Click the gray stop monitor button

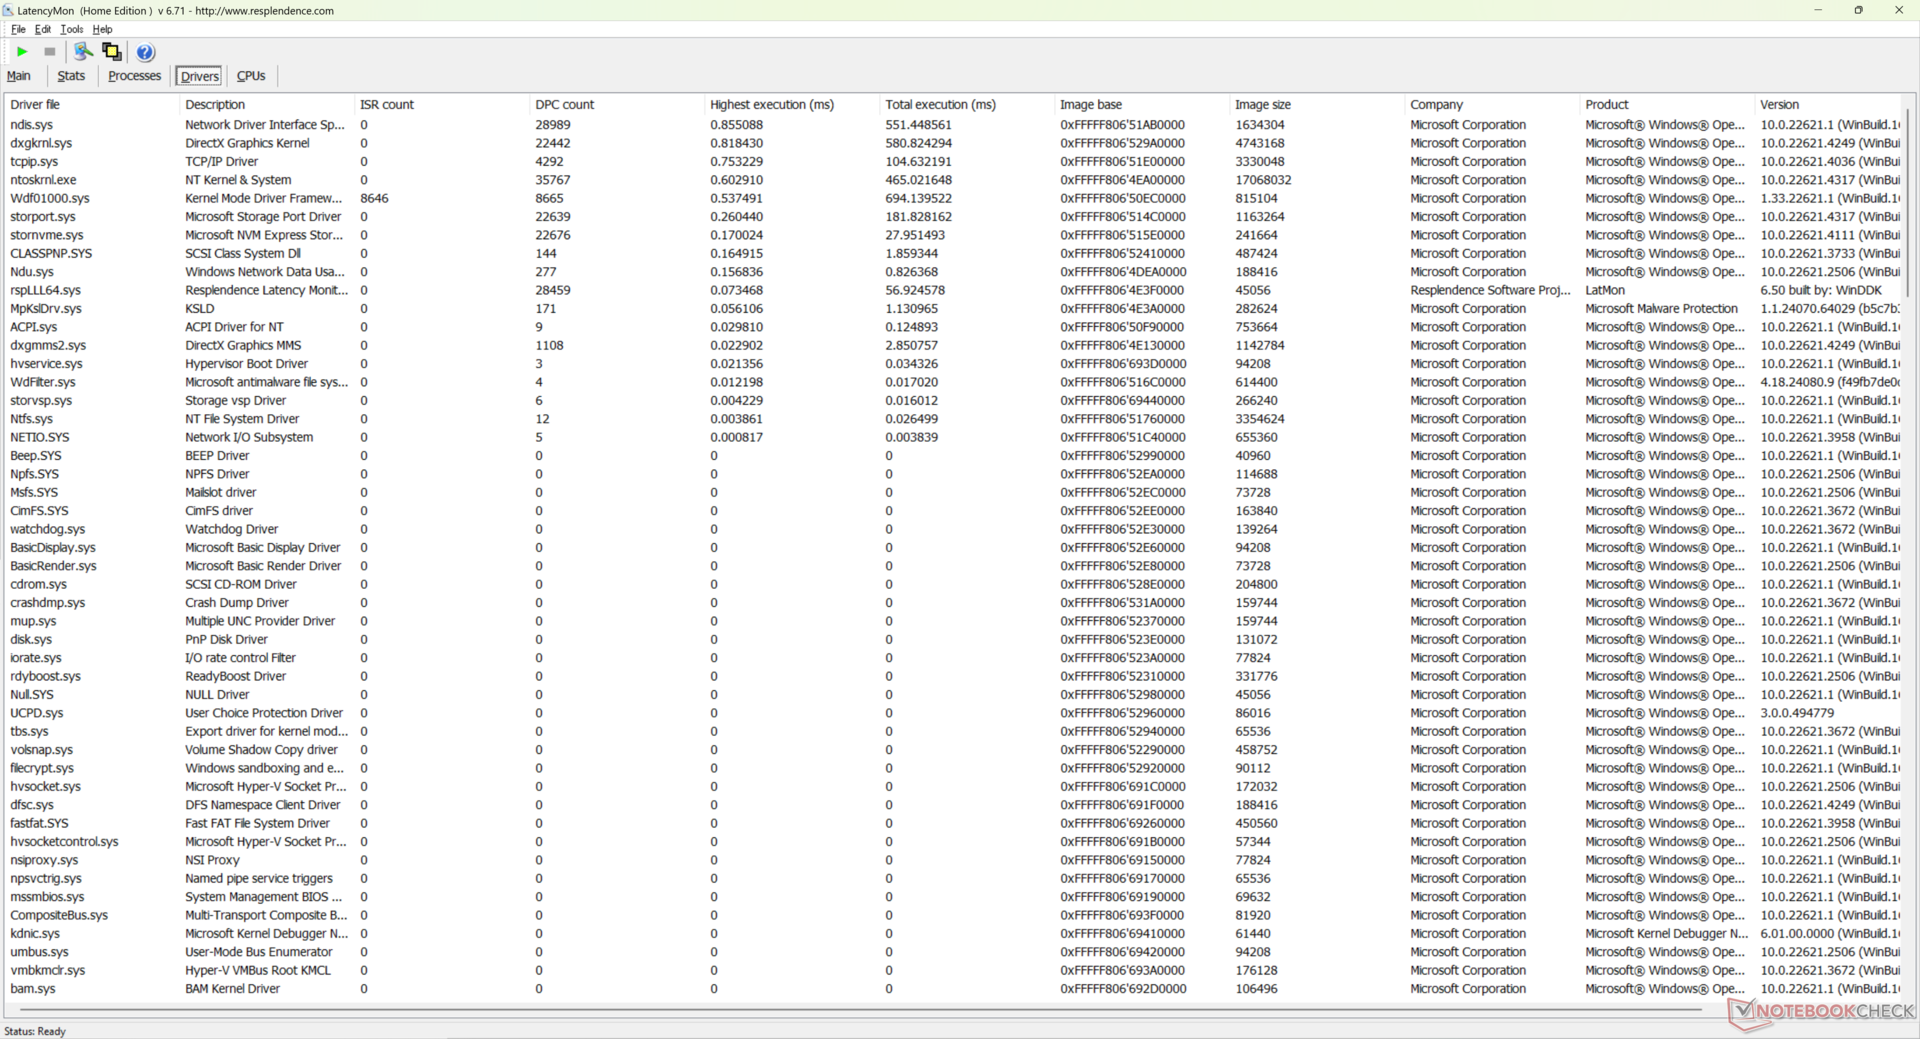(50, 52)
